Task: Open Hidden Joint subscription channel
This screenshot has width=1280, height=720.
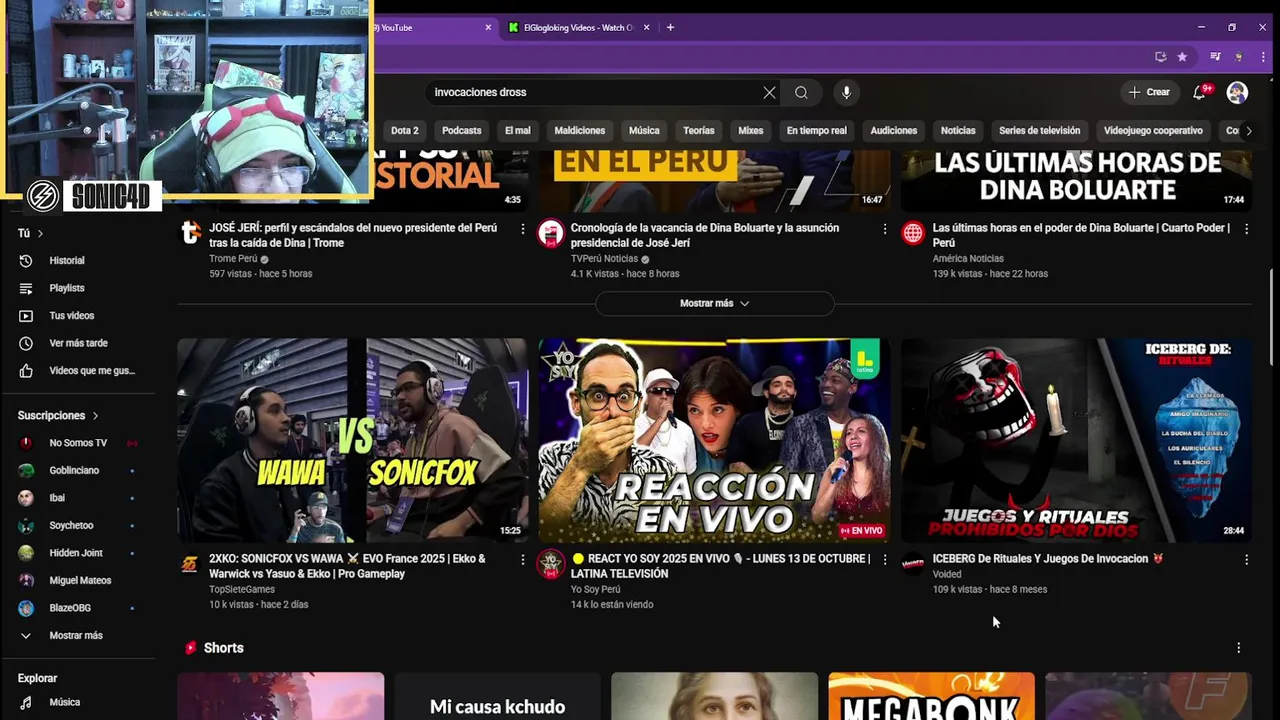Action: [x=77, y=553]
